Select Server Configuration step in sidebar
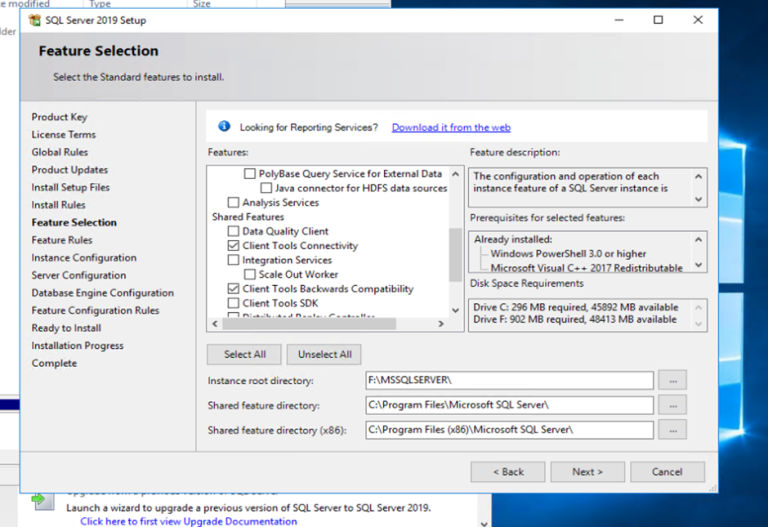This screenshot has width=768, height=527. tap(78, 275)
